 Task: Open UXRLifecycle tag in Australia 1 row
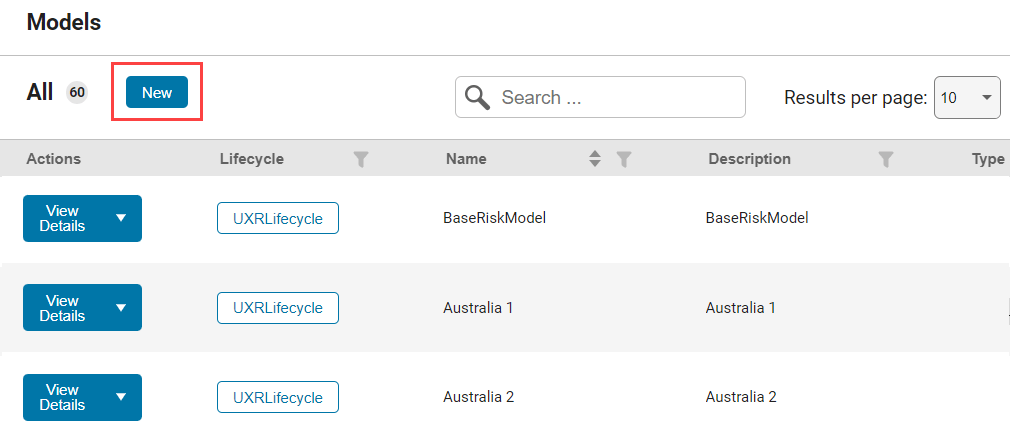[278, 308]
